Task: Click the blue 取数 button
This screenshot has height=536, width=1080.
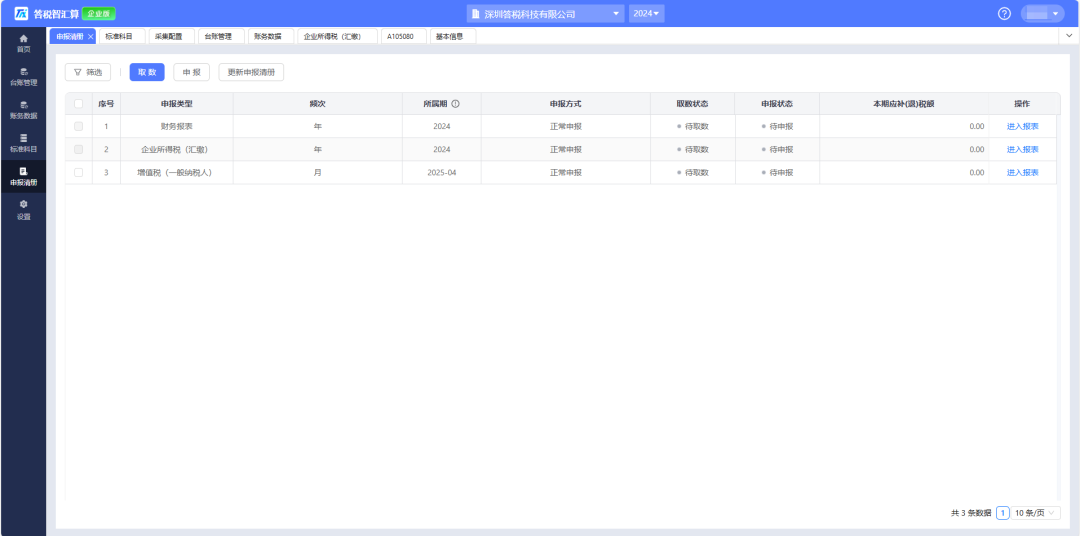Action: tap(147, 72)
